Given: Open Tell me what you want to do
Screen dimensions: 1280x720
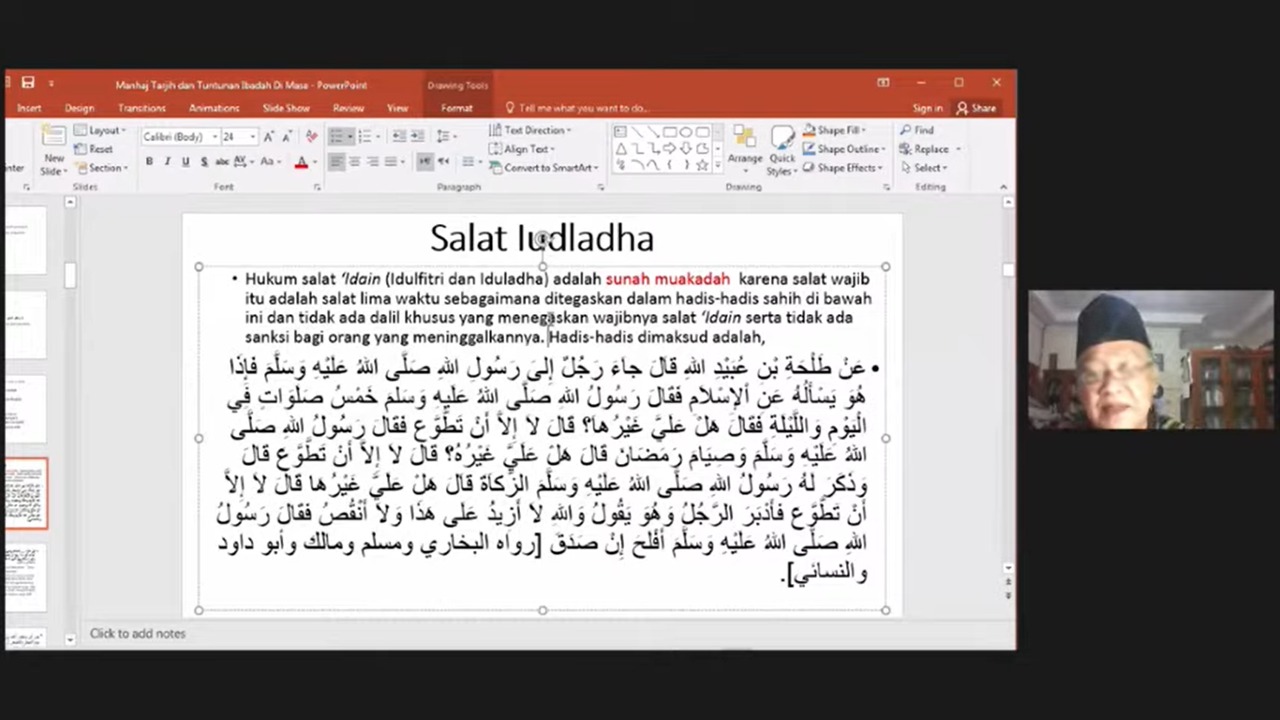Looking at the screenshot, I should coord(577,108).
